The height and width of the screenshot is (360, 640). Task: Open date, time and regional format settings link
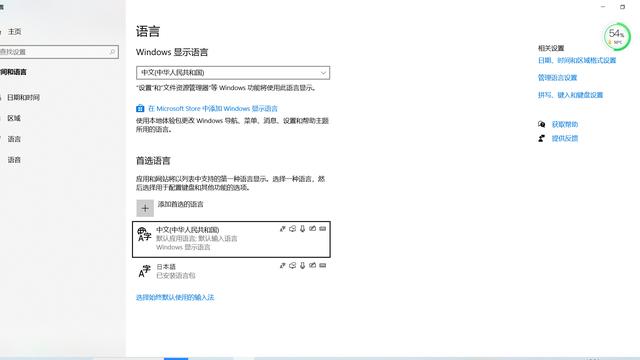pos(577,60)
